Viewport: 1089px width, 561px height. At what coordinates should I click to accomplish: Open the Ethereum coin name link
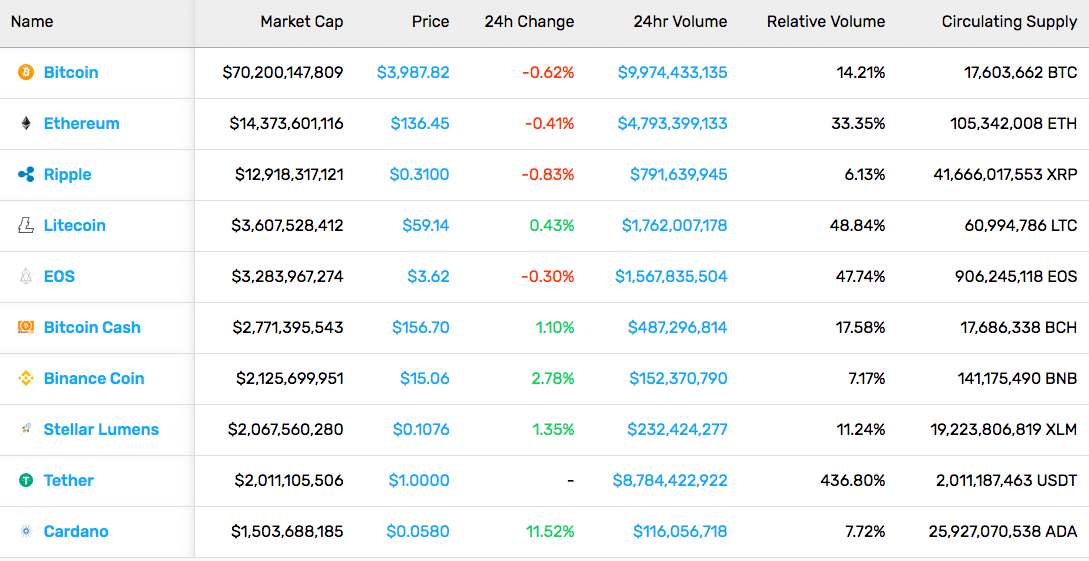(x=81, y=124)
